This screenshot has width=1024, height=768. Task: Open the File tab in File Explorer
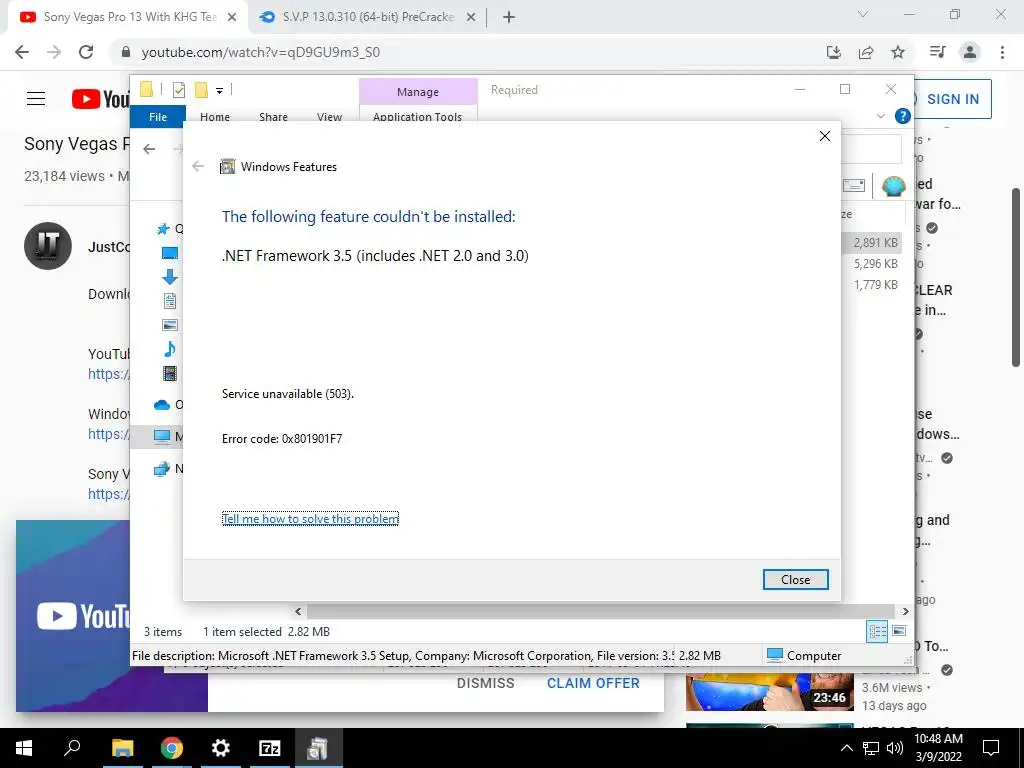tap(158, 117)
